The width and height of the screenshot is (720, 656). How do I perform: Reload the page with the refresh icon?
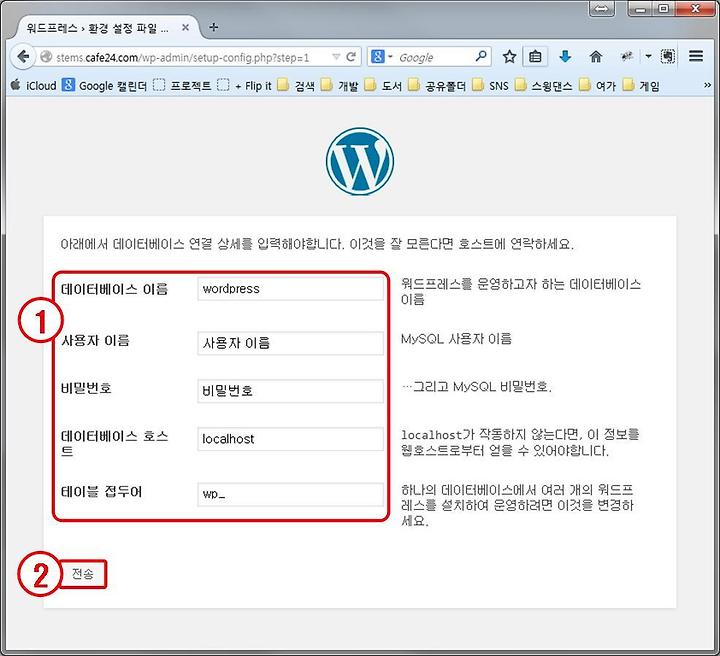pos(351,57)
